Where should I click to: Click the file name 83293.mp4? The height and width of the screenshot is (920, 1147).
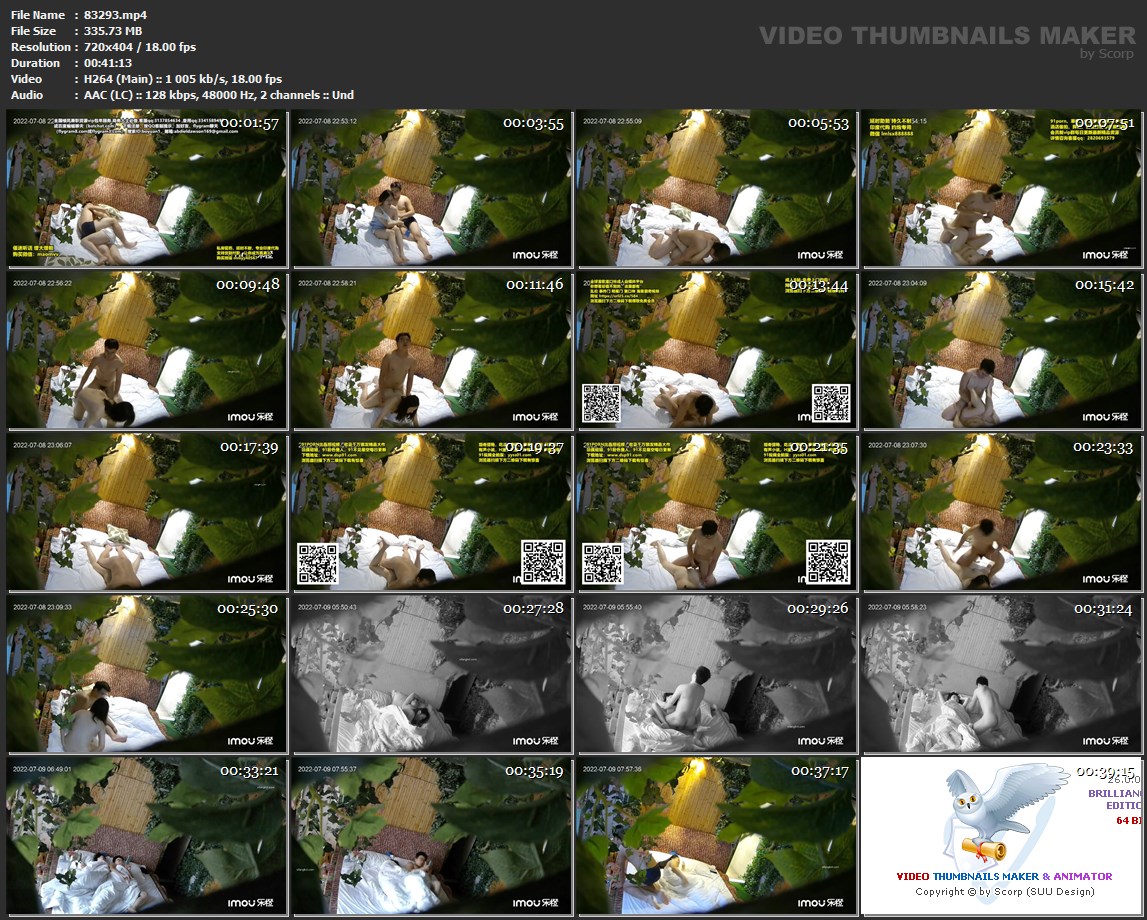pos(116,15)
